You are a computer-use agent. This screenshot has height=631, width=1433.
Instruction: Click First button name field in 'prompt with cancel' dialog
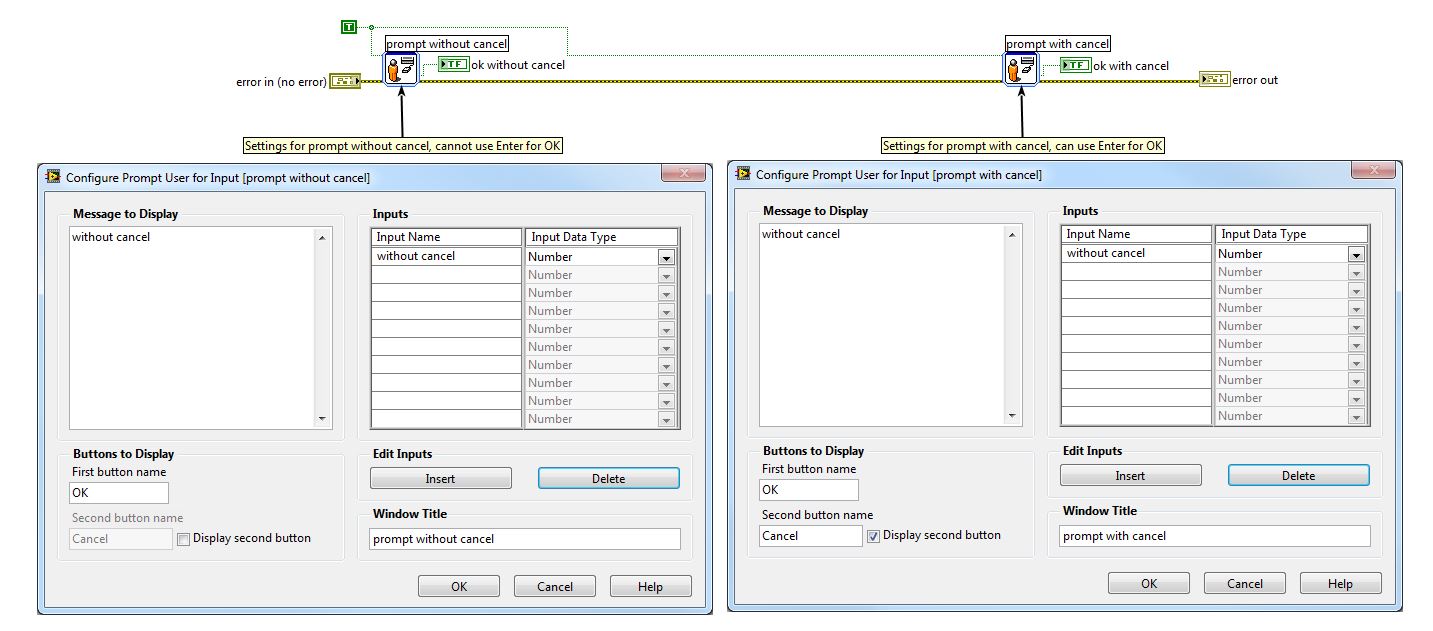point(809,490)
